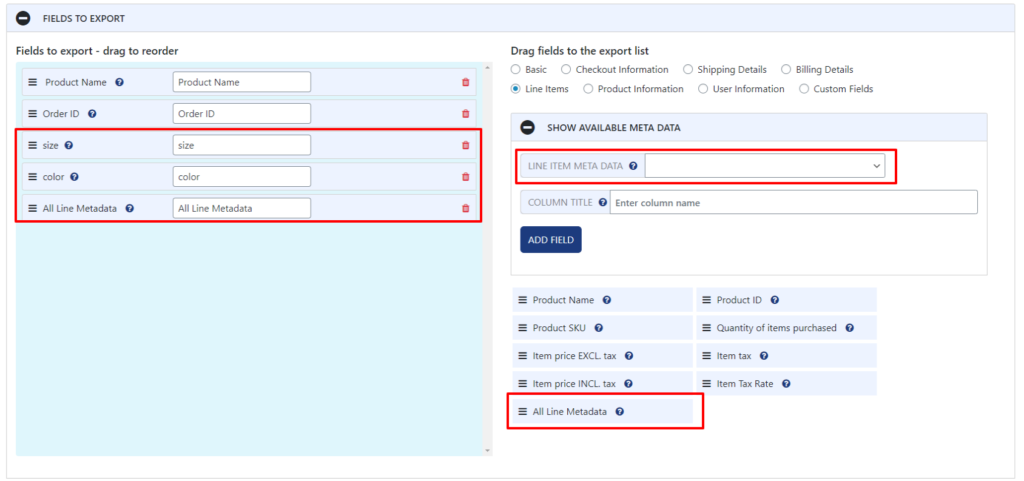Click help icon next to Item Tax Rate
The image size is (1024, 481).
click(786, 384)
